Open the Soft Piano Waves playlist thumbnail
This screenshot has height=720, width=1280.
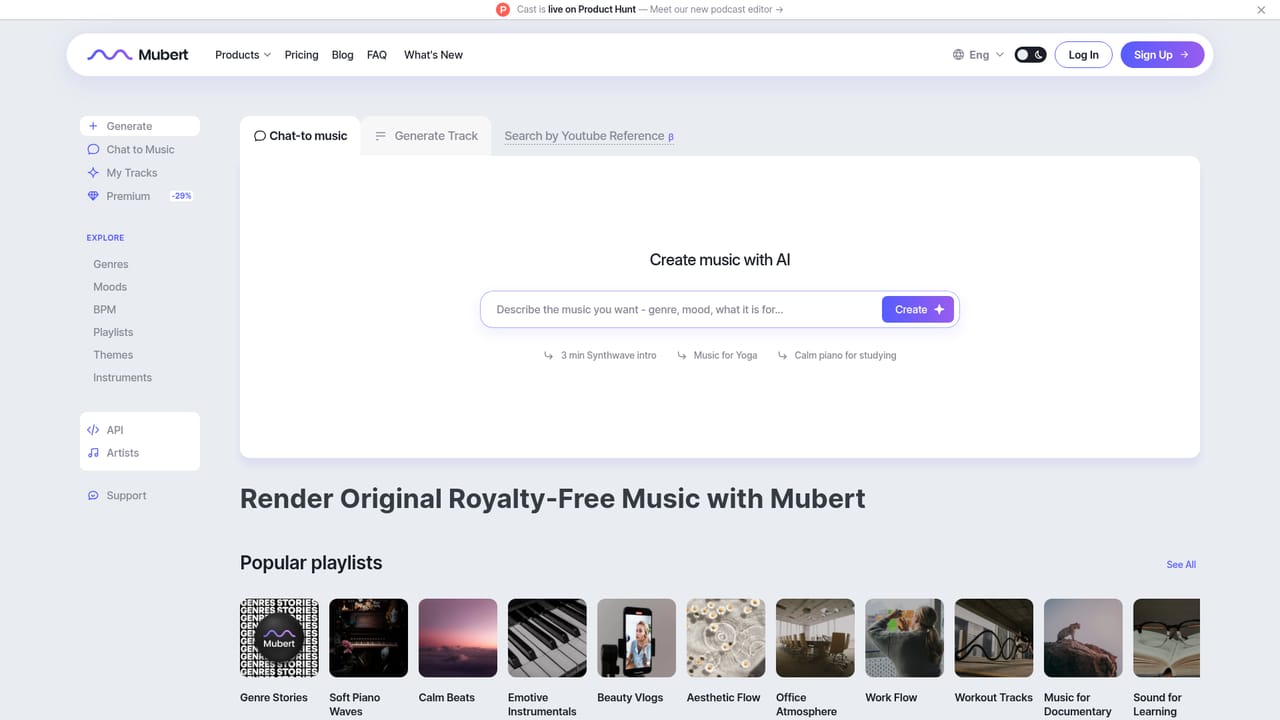368,638
